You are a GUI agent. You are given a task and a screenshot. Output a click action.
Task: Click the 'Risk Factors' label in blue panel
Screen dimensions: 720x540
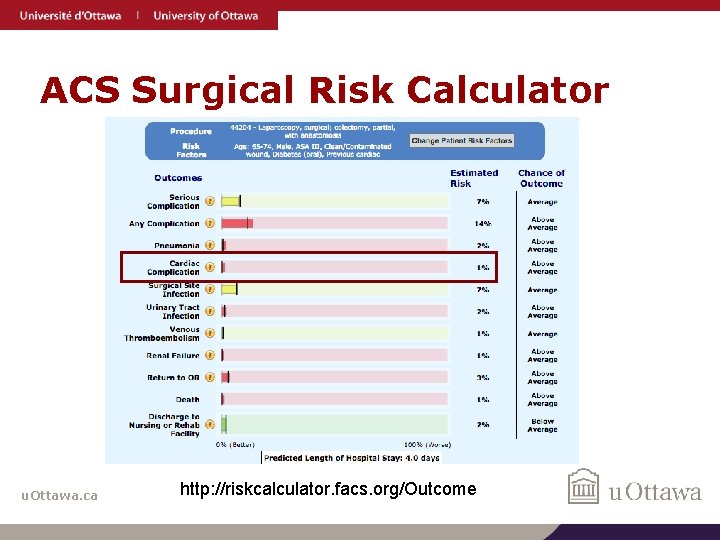[191, 150]
